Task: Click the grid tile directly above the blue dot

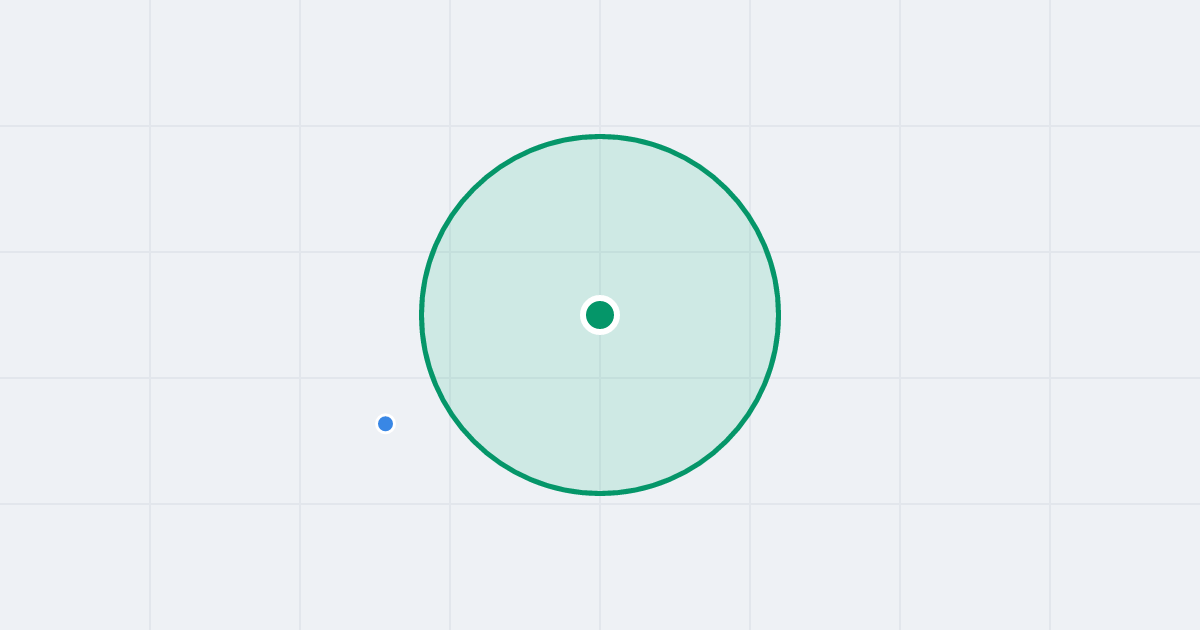Action: (x=375, y=315)
